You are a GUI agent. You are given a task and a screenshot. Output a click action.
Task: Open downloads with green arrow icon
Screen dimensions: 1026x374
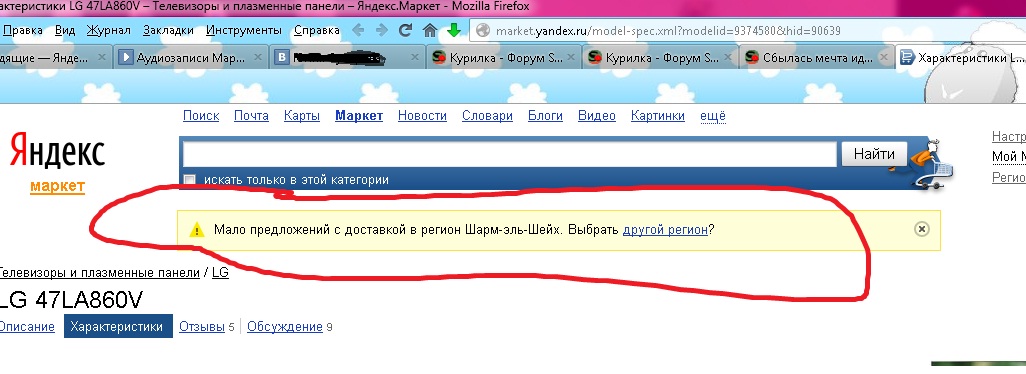pyautogui.click(x=454, y=30)
